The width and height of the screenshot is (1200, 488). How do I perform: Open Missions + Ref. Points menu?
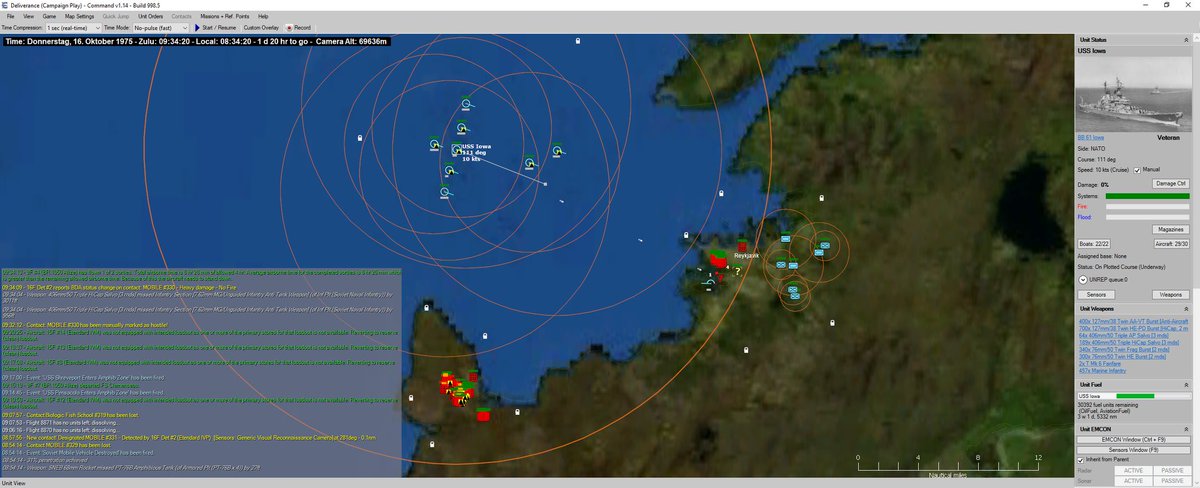coord(224,17)
